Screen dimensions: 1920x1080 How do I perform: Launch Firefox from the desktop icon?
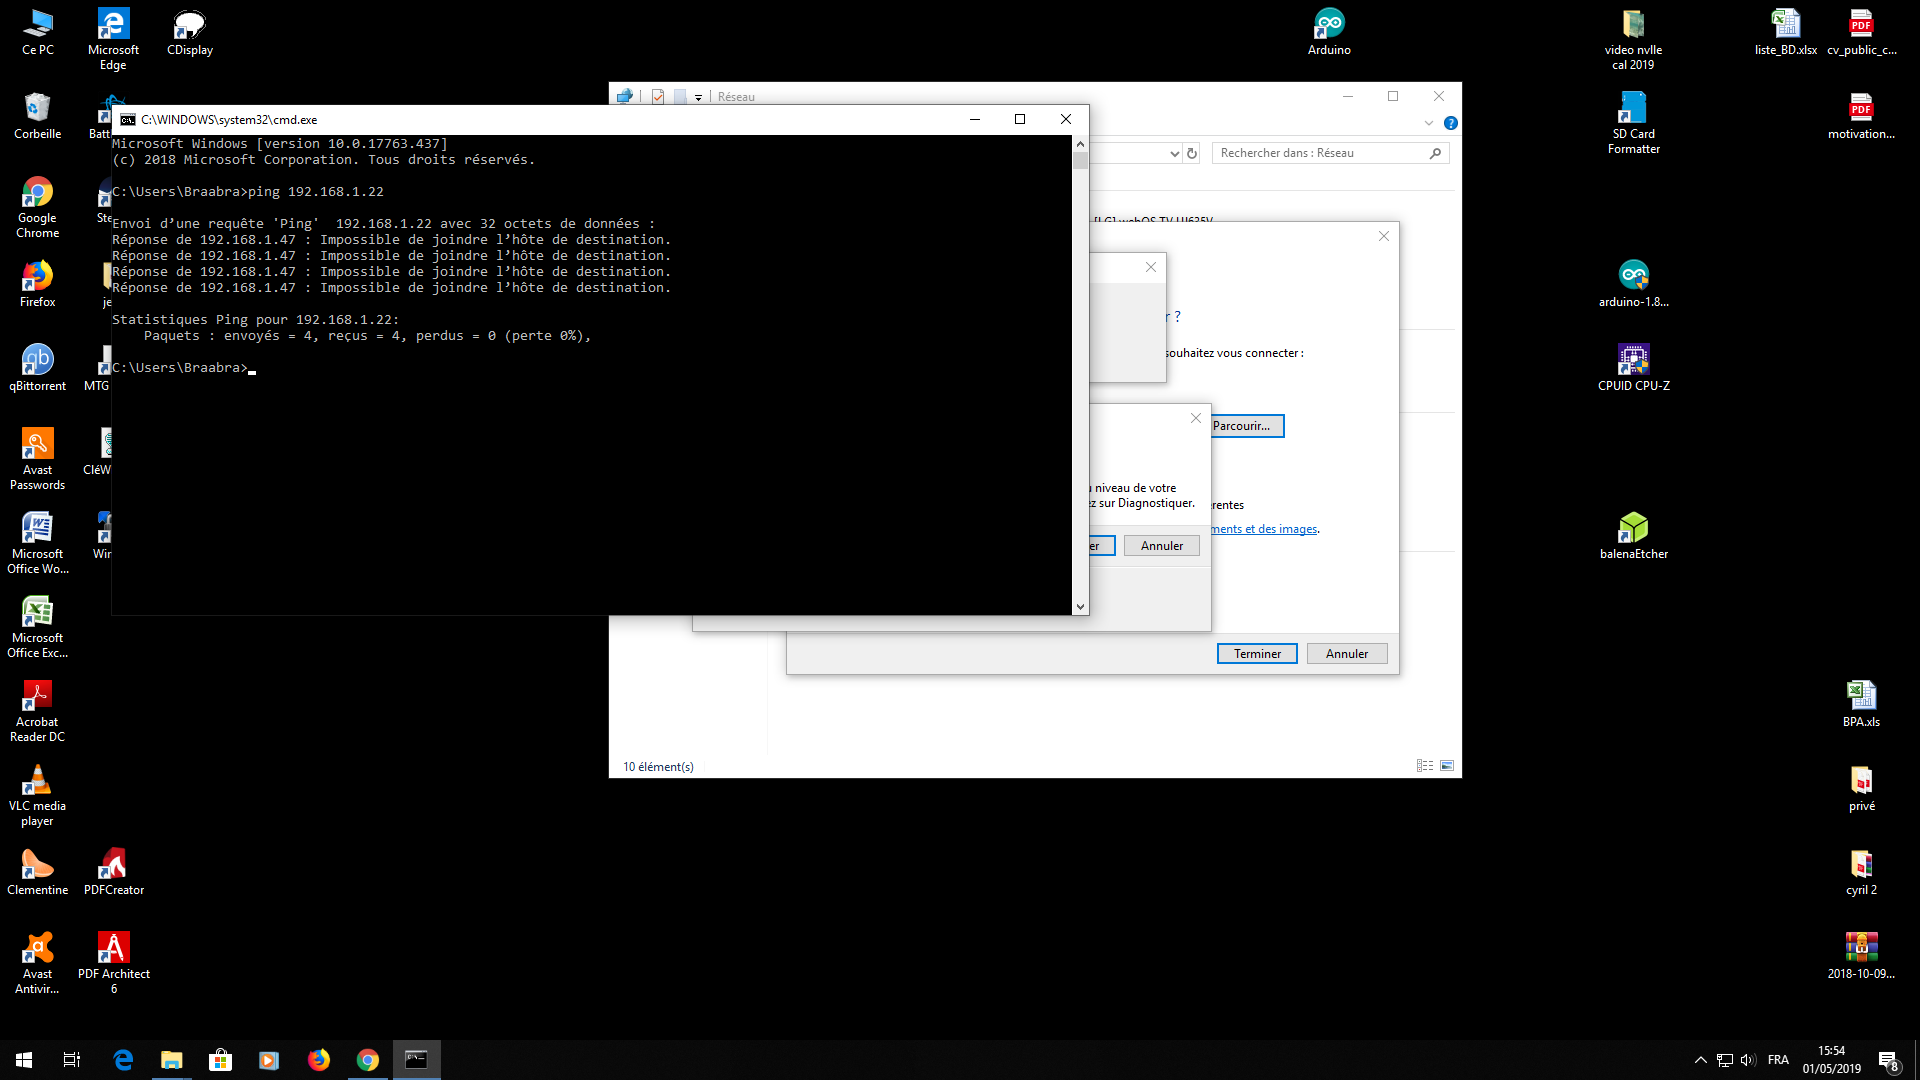(x=38, y=285)
